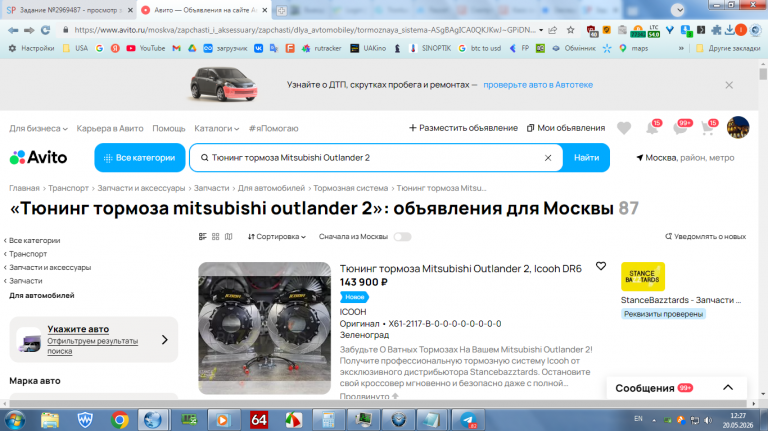Viewport: 768px width, 431px height.
Task: Open the shopping cart icon
Action: [708, 127]
